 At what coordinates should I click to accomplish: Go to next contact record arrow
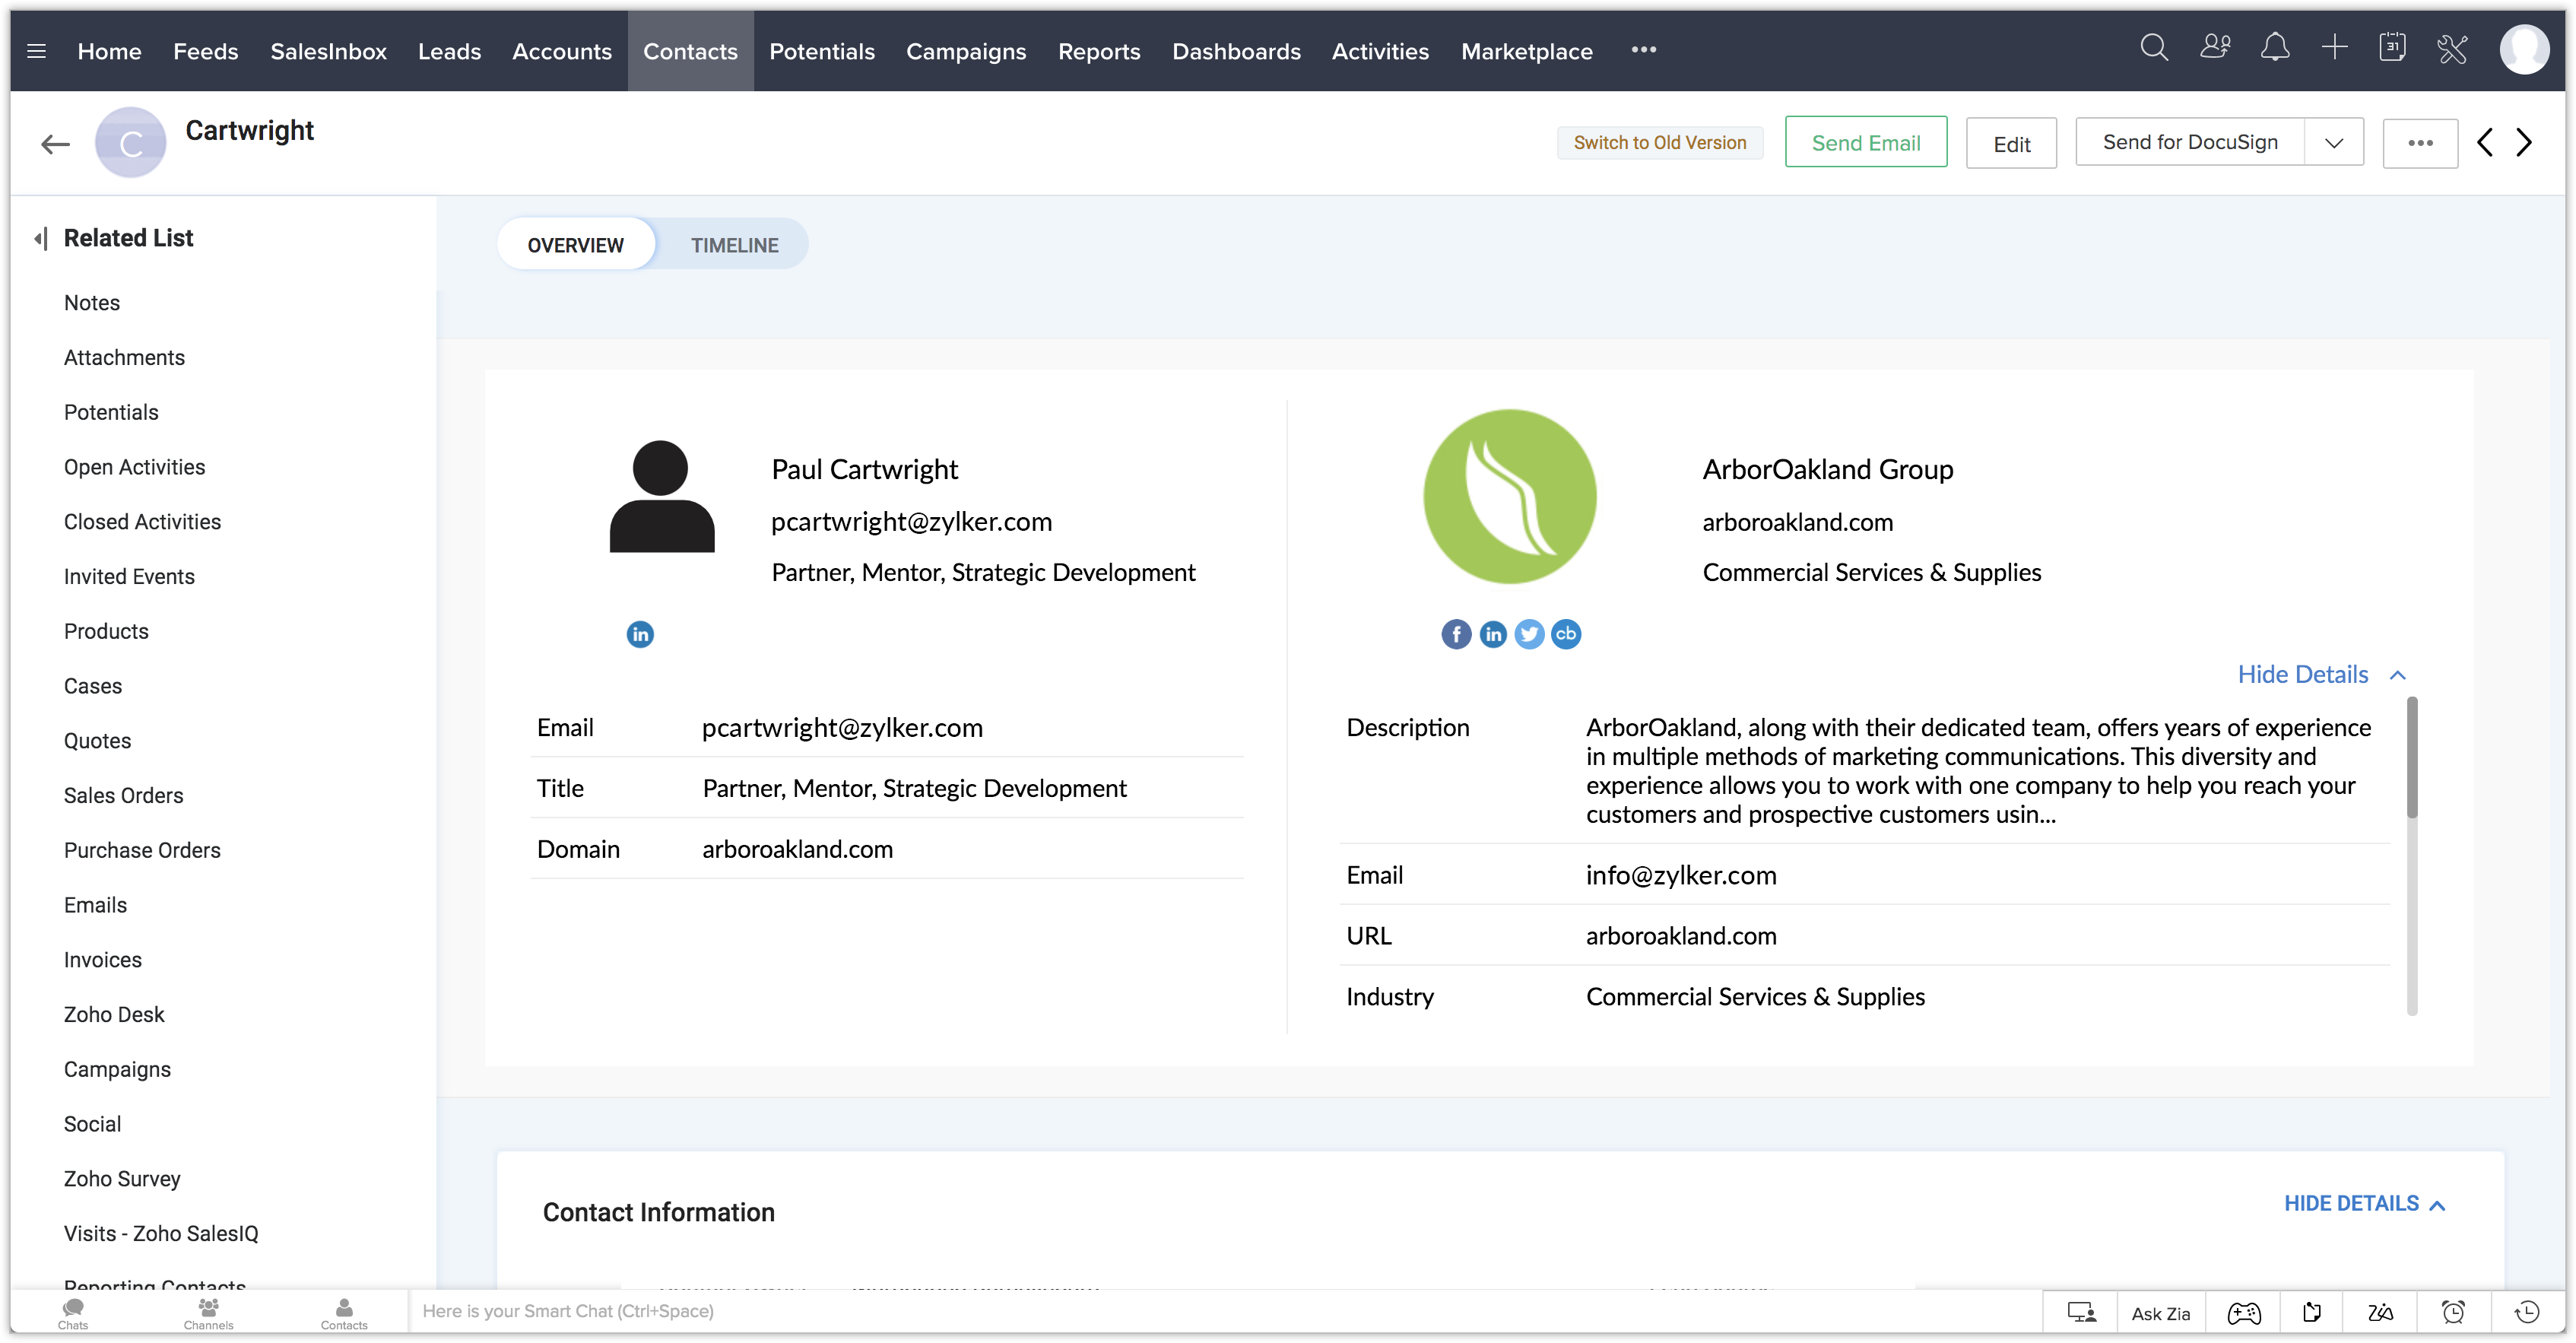(x=2524, y=143)
